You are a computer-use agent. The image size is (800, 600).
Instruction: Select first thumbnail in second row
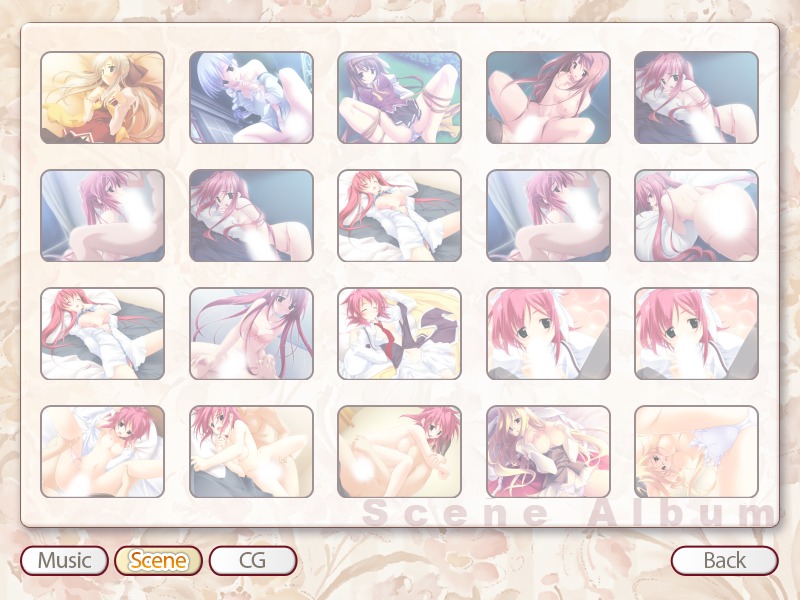(x=103, y=215)
